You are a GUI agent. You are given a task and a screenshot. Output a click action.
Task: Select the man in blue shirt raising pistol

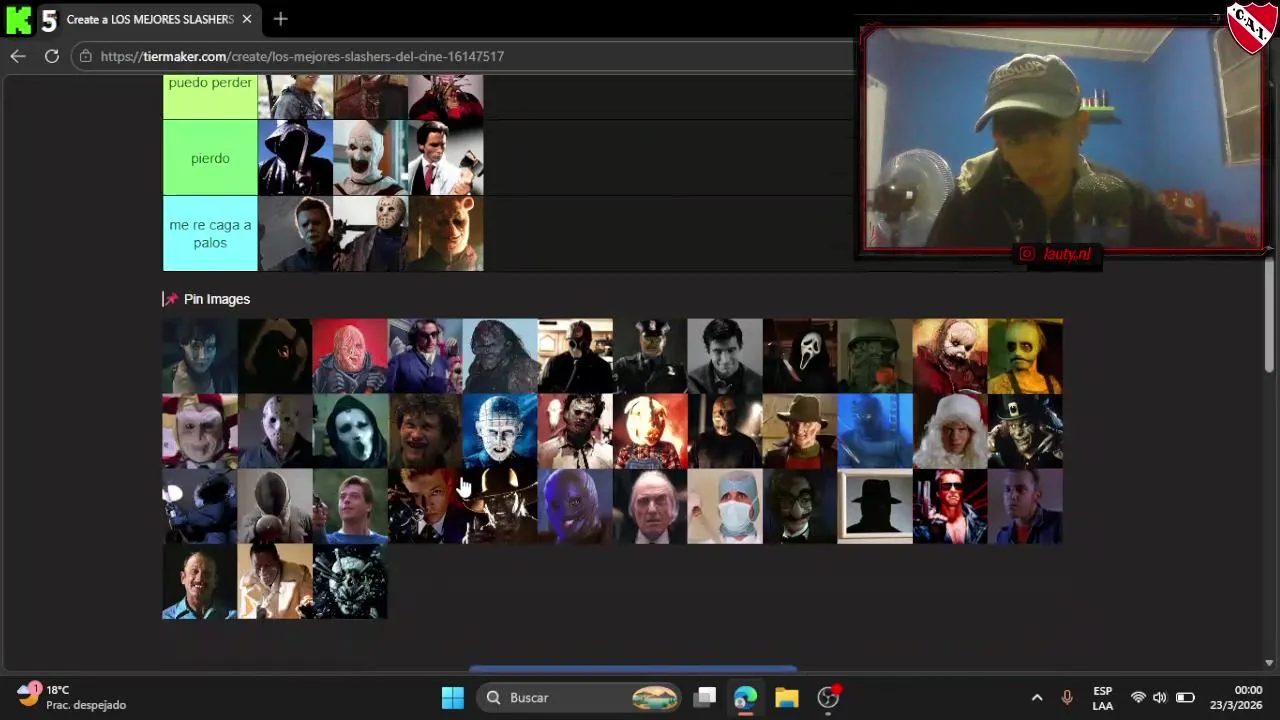click(350, 506)
